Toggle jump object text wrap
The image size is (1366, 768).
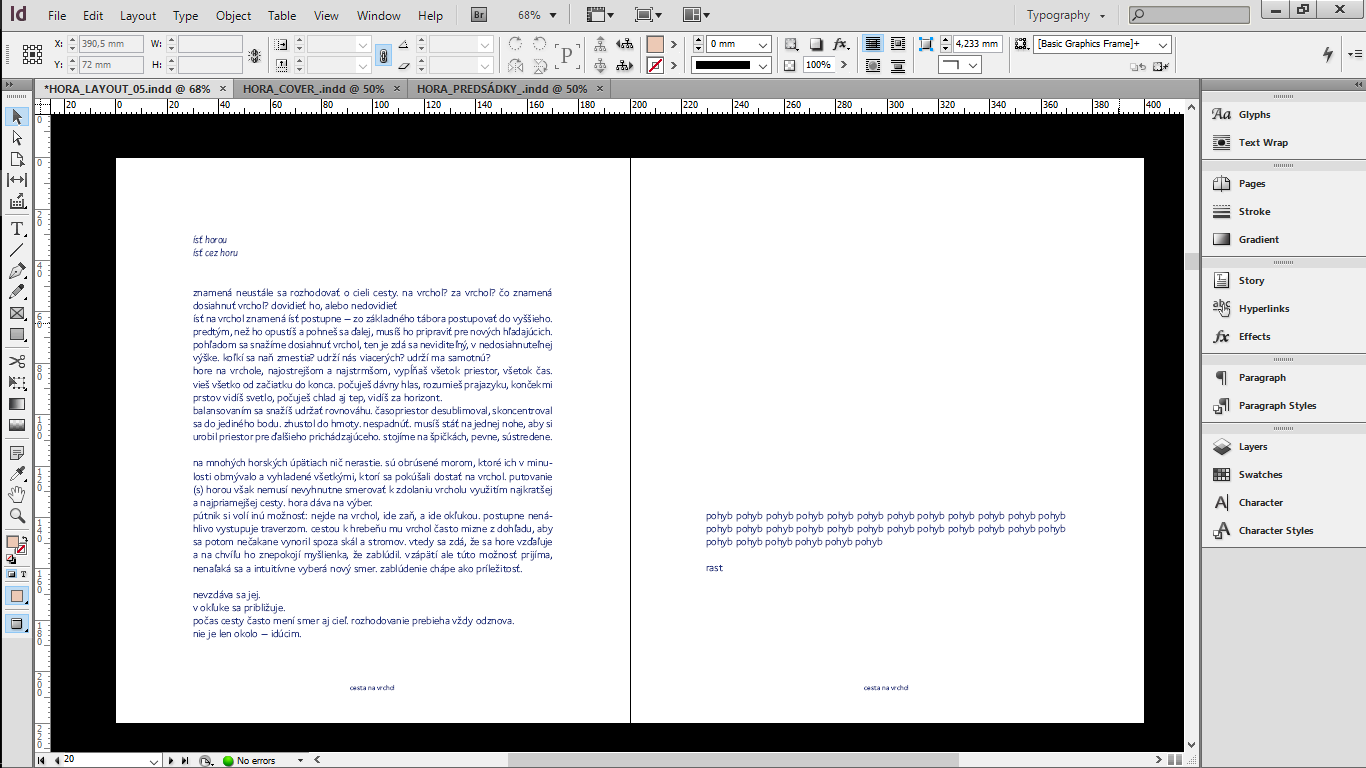898,66
